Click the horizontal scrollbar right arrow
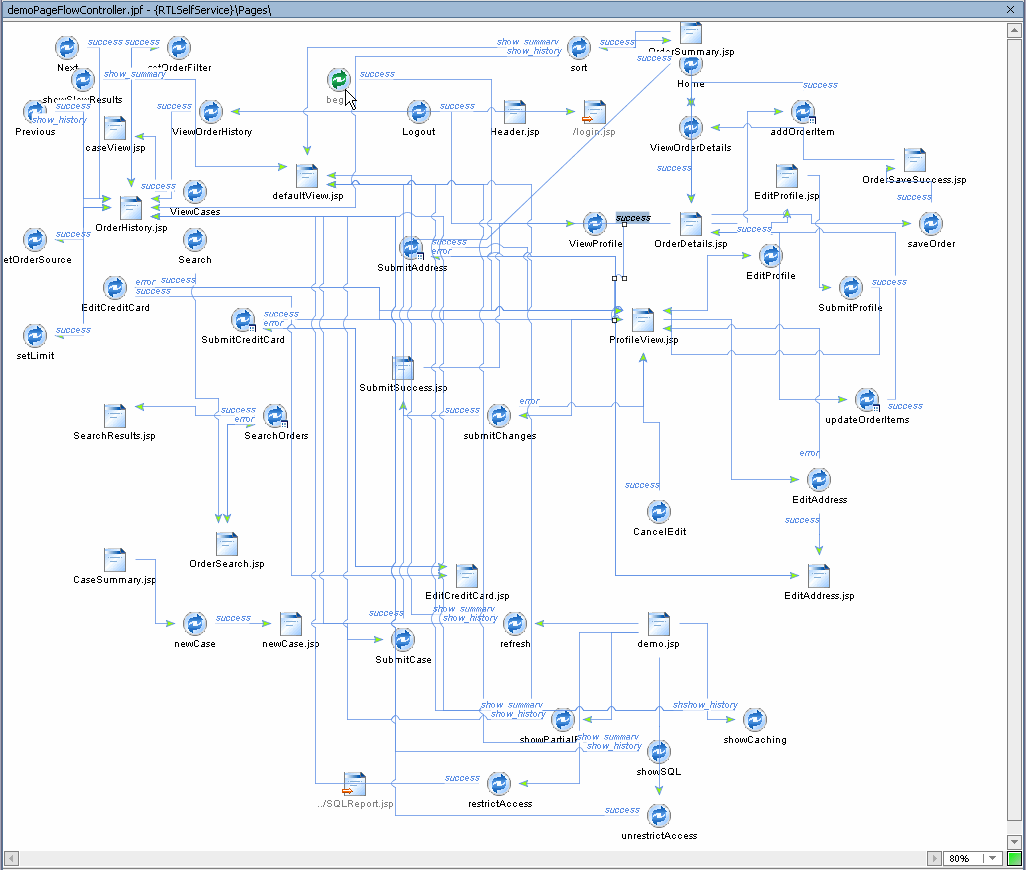This screenshot has width=1026, height=870. click(x=934, y=858)
